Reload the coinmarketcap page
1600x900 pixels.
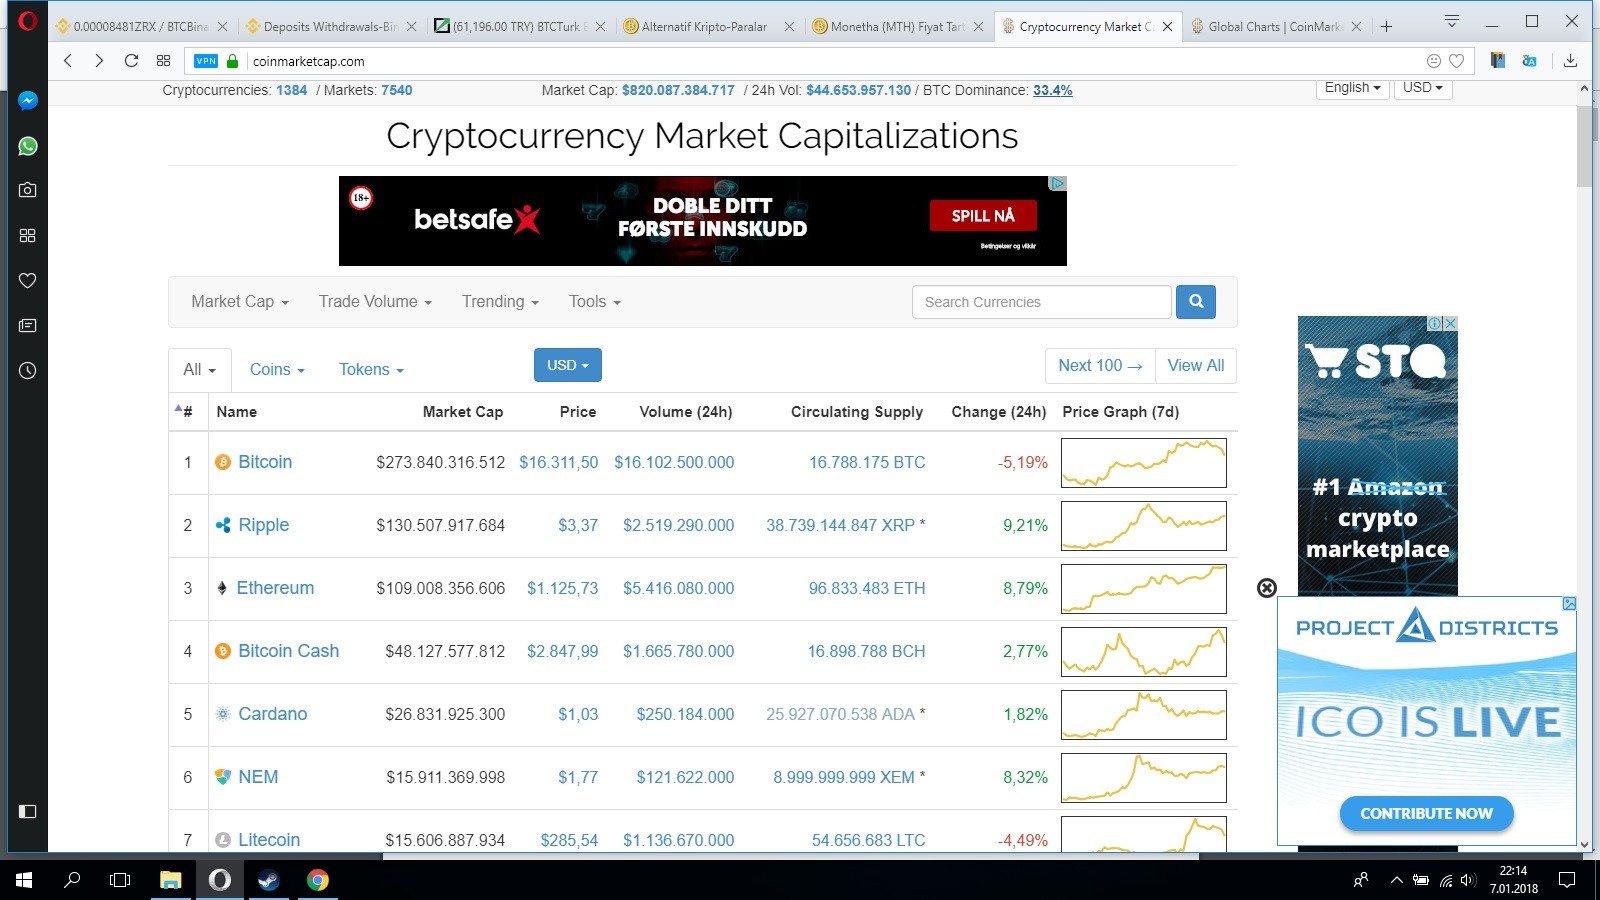coord(131,61)
